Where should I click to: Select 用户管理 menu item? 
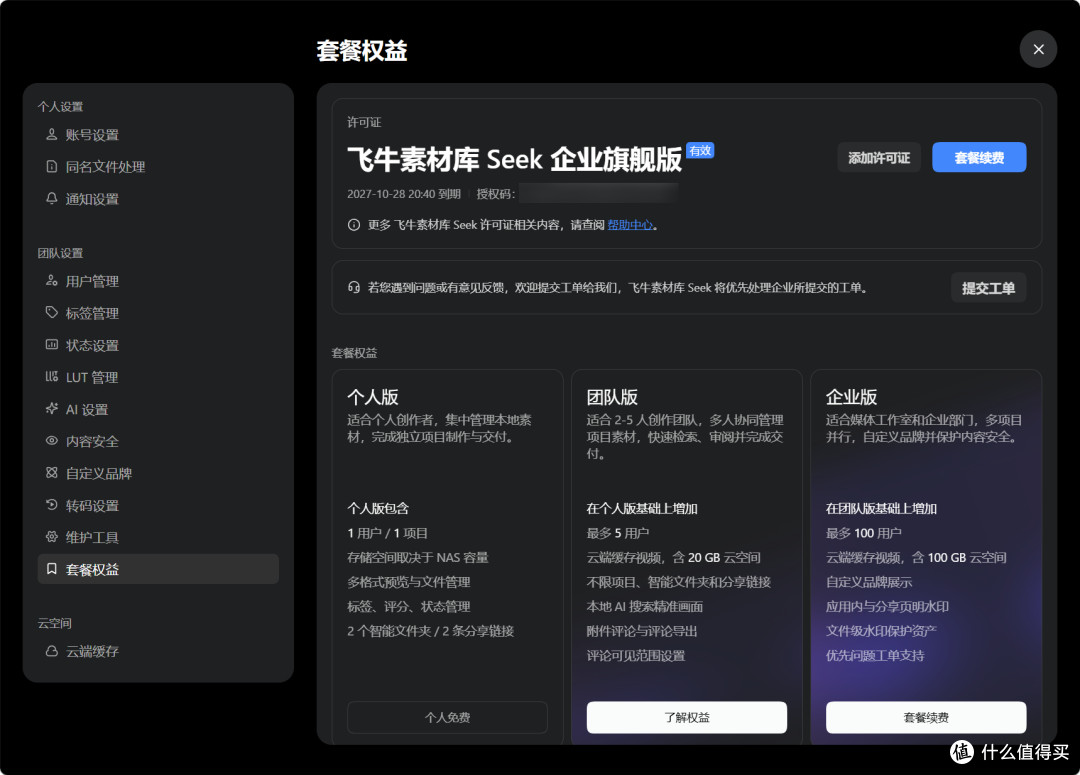coord(92,281)
